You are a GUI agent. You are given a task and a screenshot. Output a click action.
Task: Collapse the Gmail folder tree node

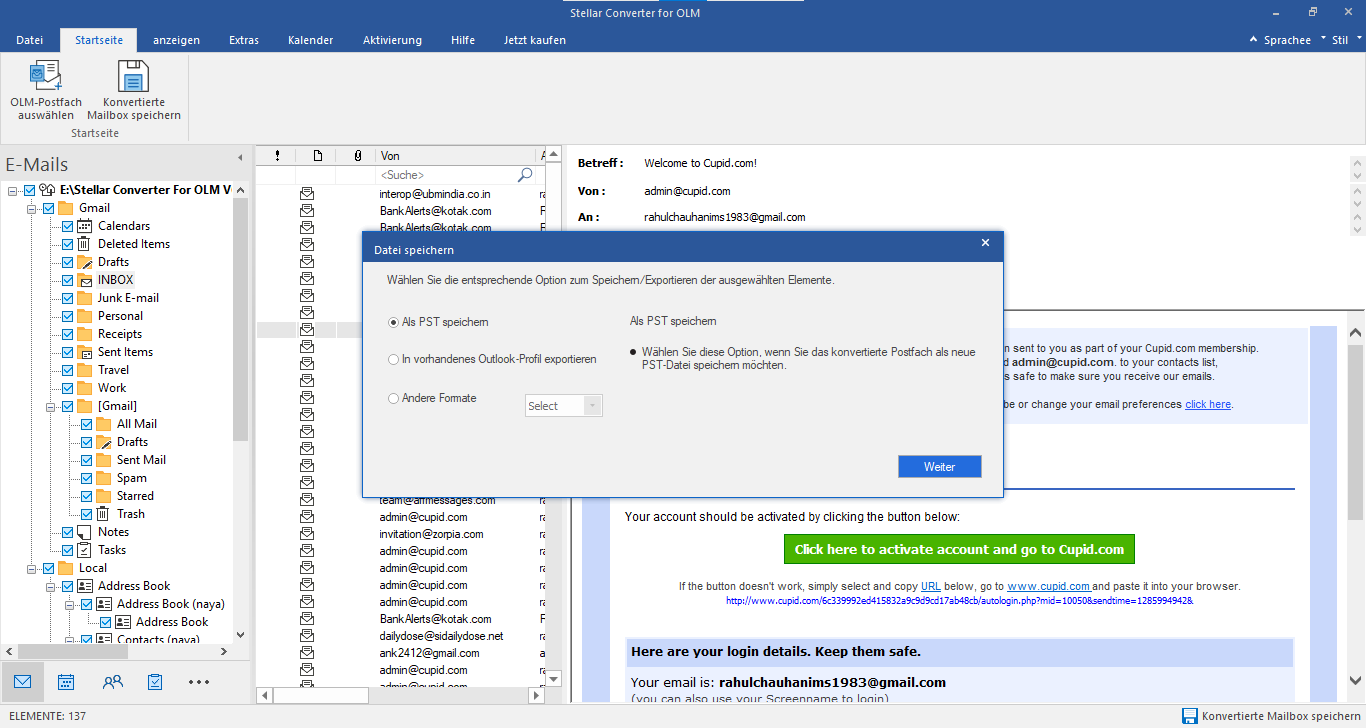(33, 208)
